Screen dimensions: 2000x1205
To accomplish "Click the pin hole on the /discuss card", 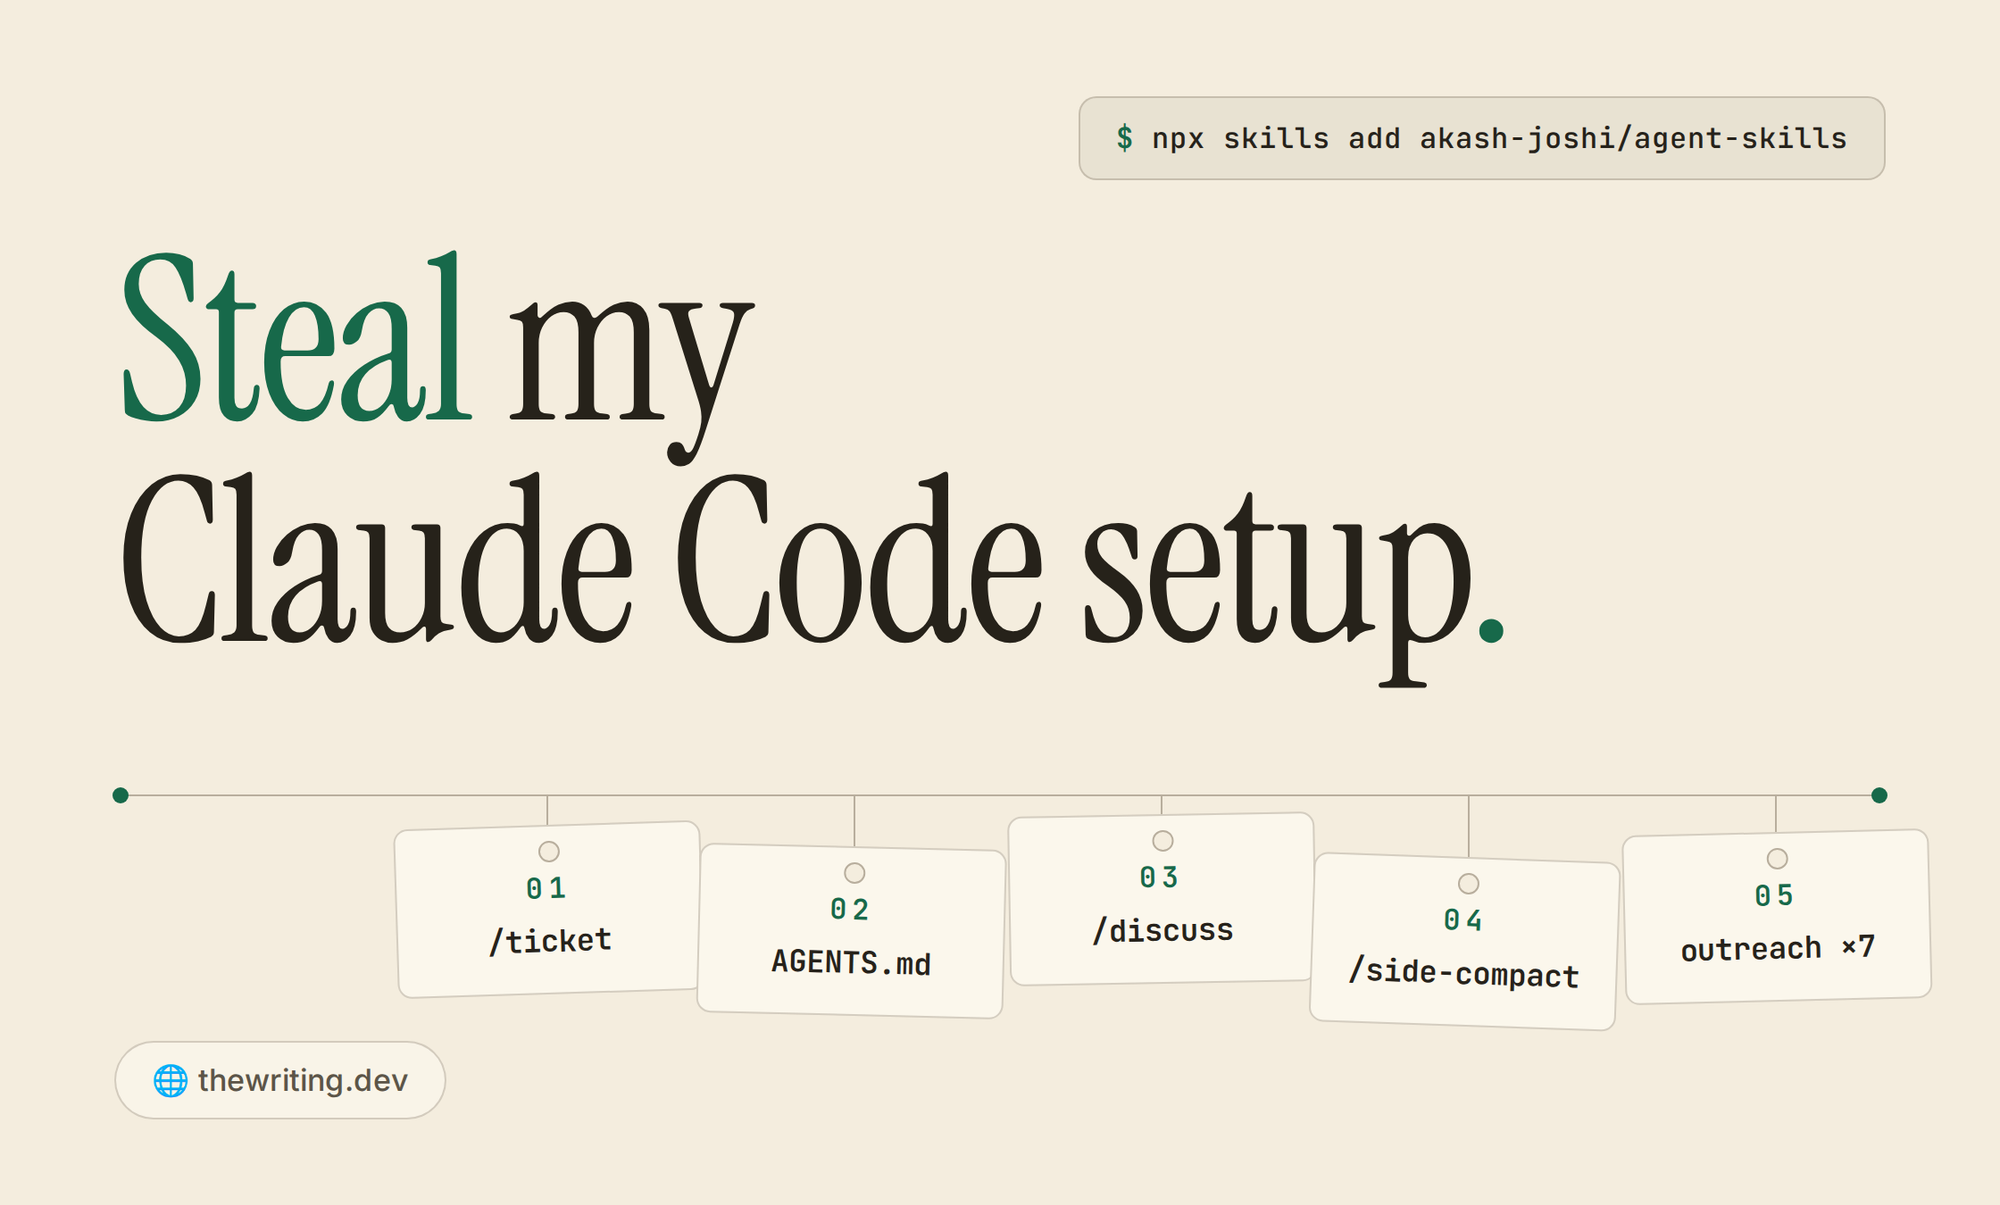I will [1162, 840].
